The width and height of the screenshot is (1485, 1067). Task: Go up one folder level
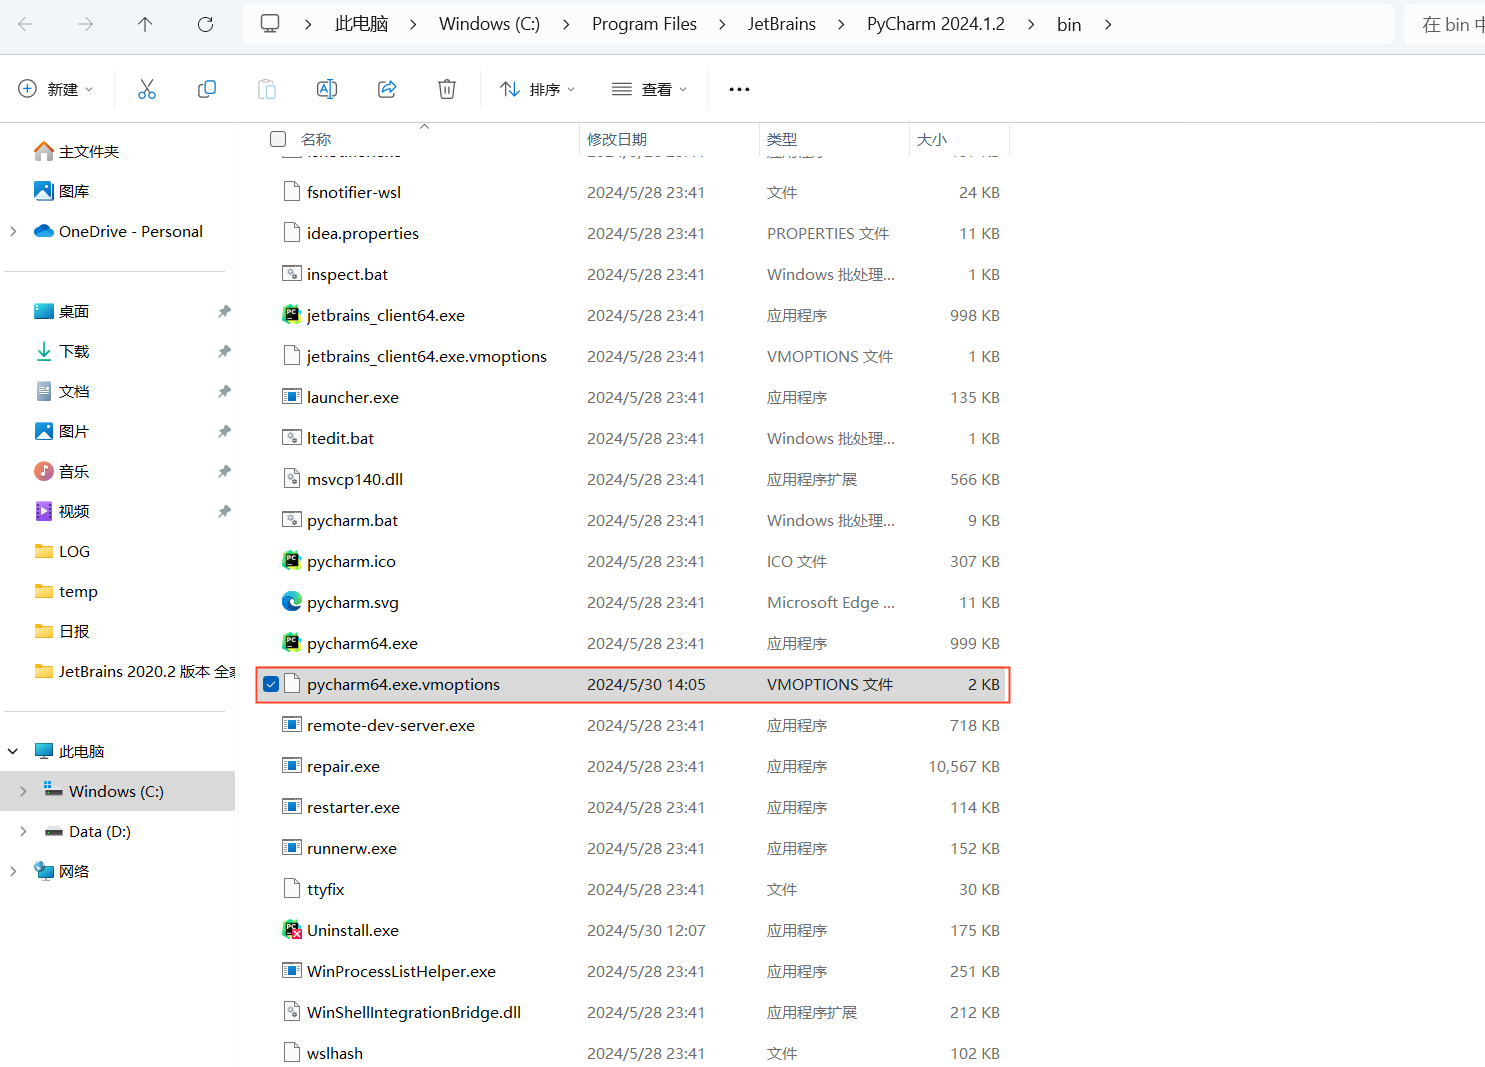(145, 24)
